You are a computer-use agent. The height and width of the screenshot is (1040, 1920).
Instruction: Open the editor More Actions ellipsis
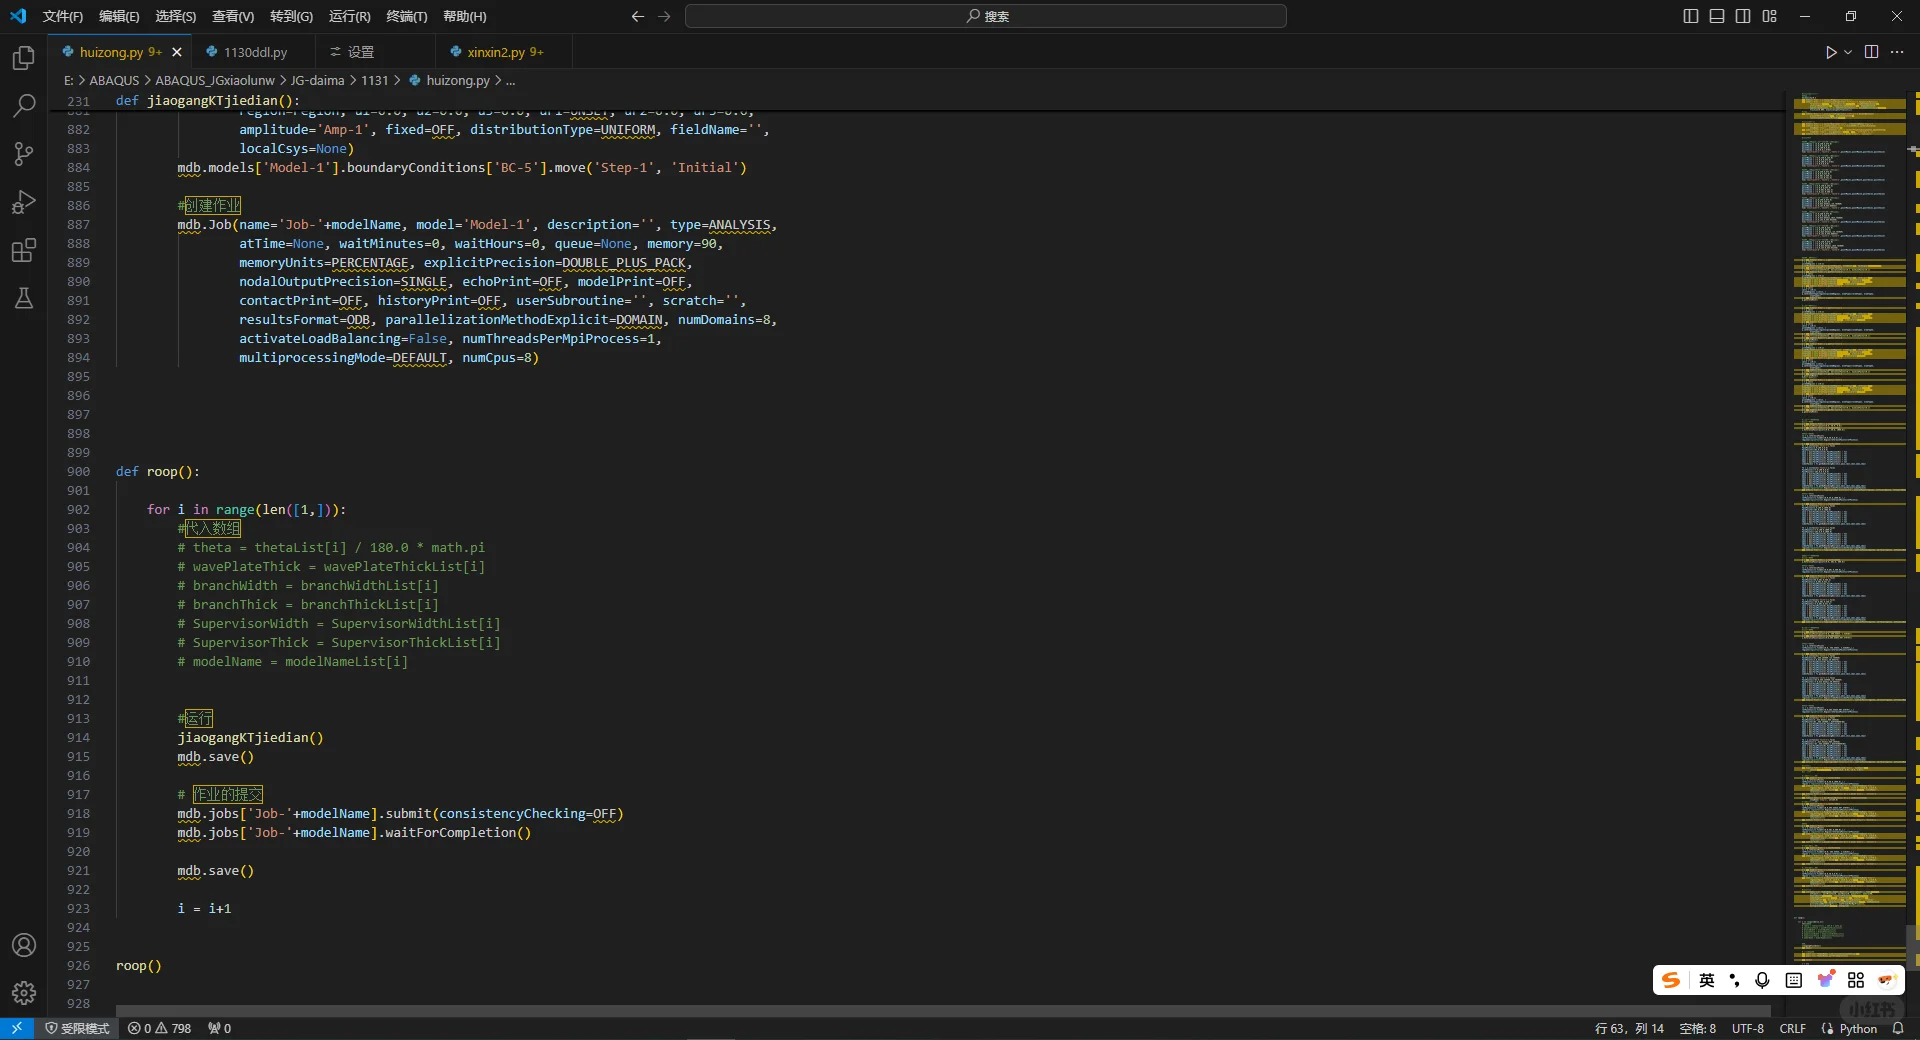tap(1897, 52)
